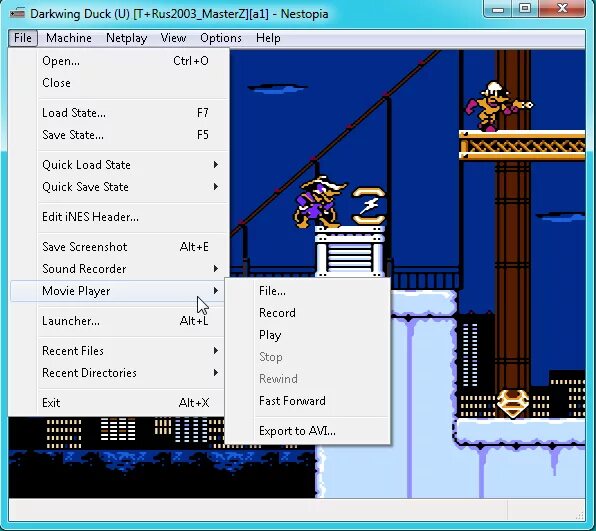596x531 pixels.
Task: Click Fast Forward in Movie Player submenu
Action: [x=308, y=401]
